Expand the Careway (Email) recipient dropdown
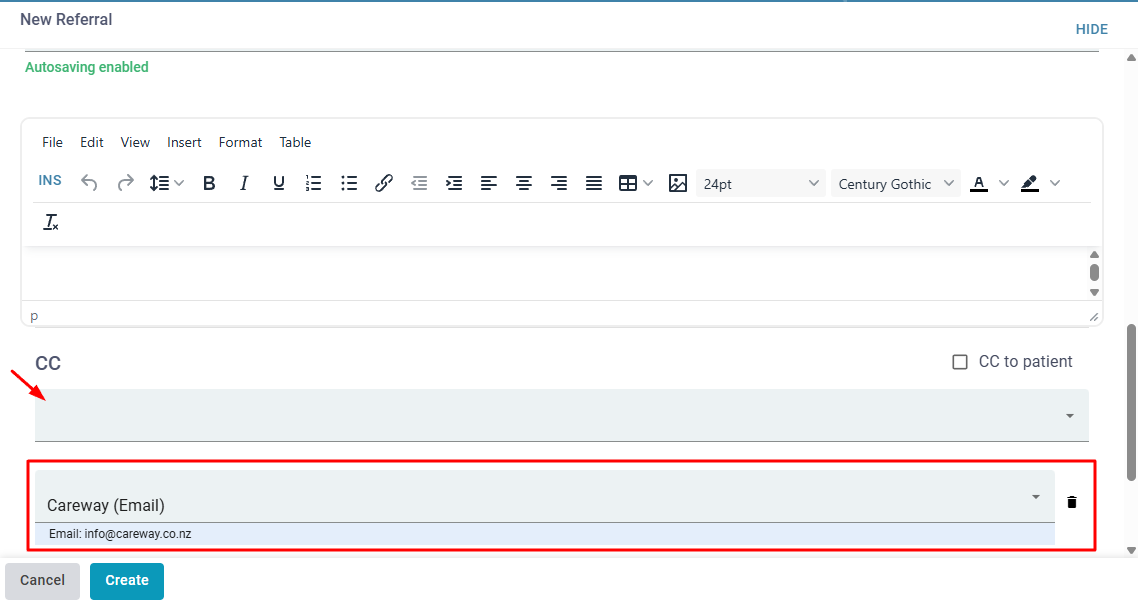 tap(1035, 497)
